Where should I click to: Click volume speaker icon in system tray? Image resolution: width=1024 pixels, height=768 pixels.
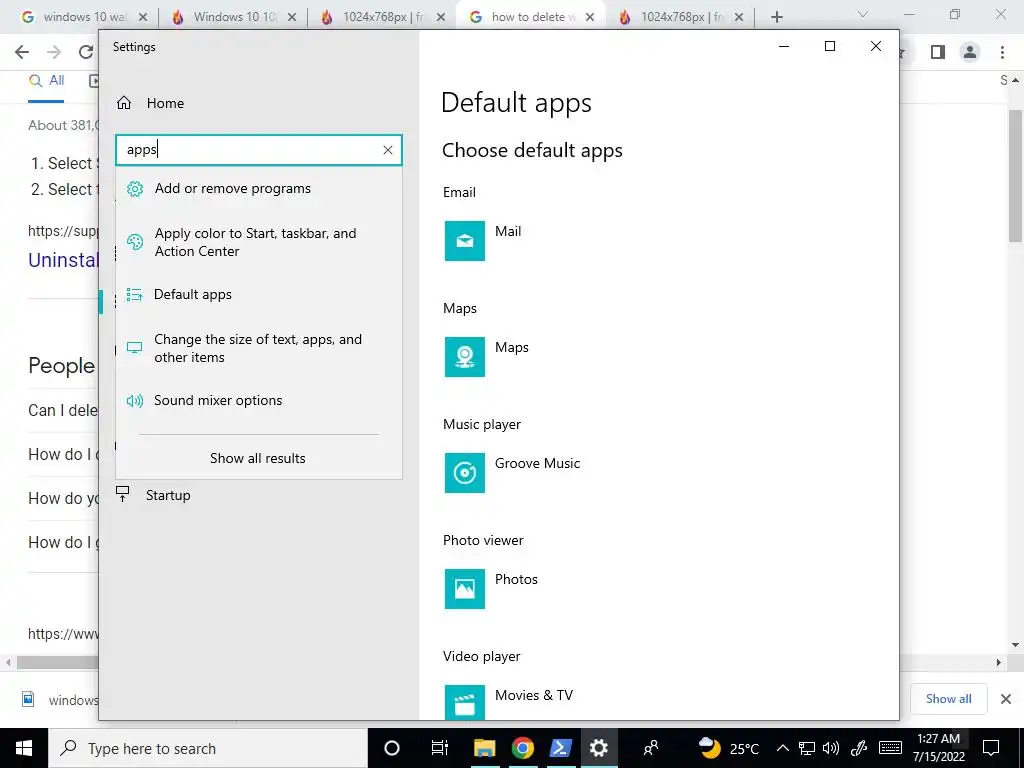831,748
